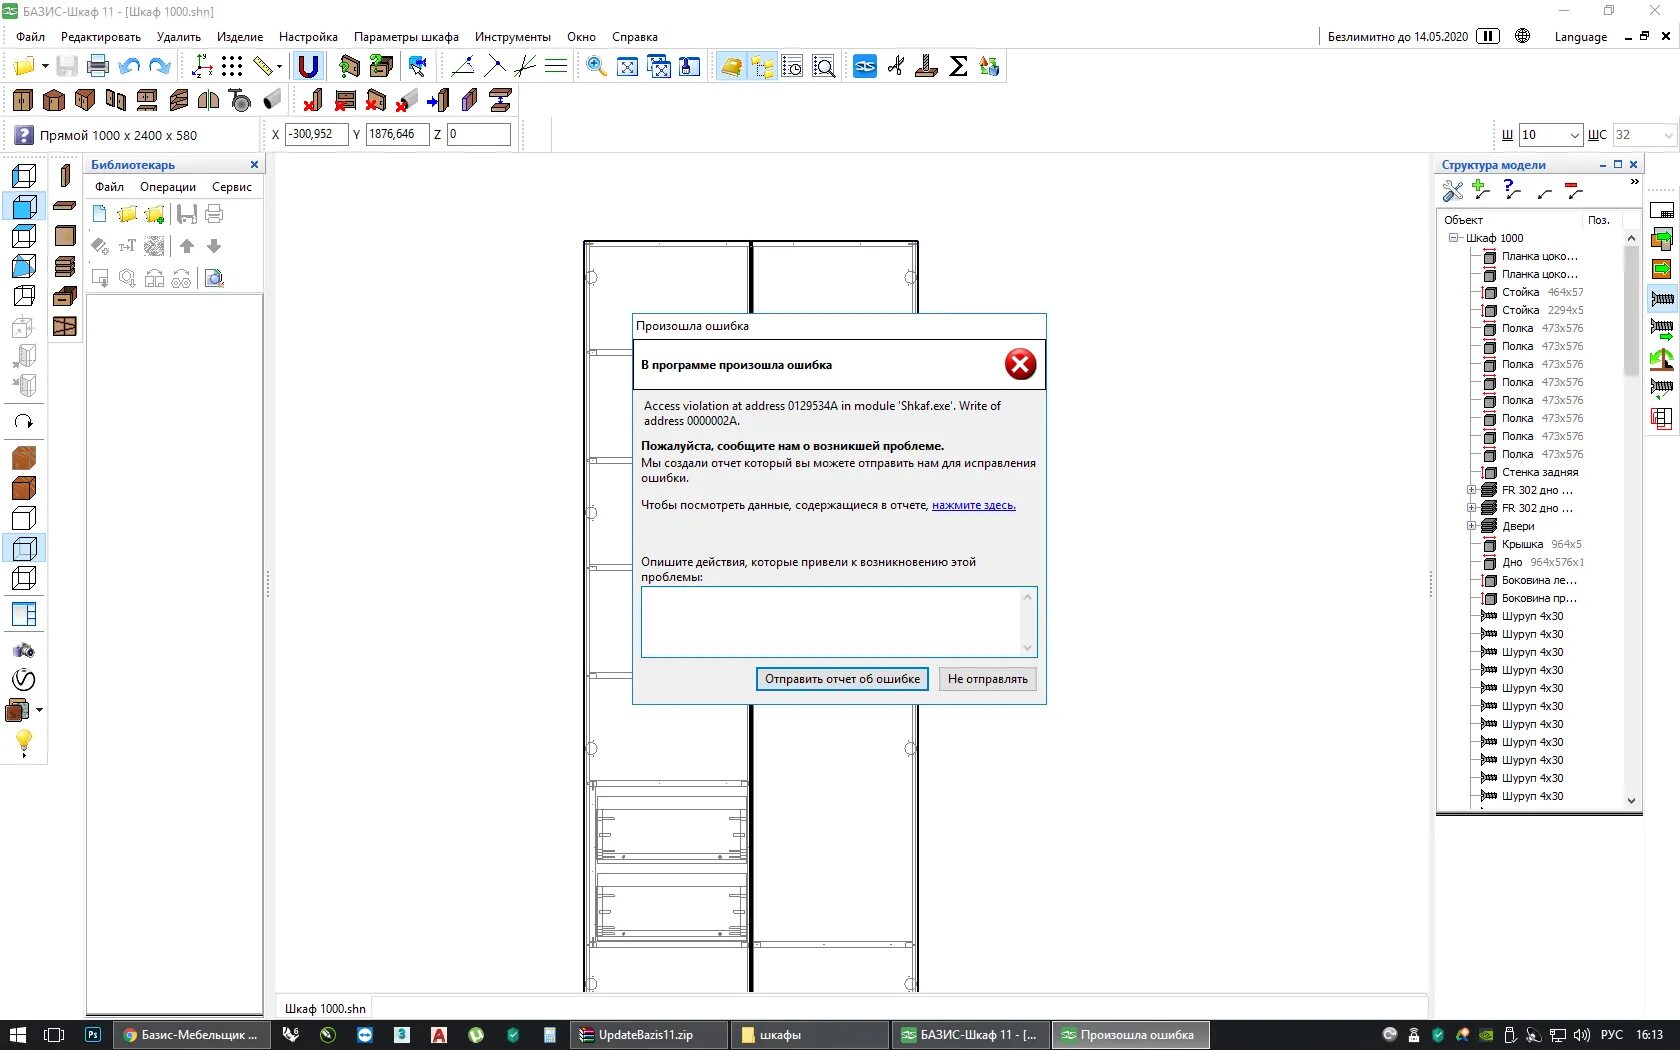Click the stacked shelves icon in left palette
The height and width of the screenshot is (1050, 1680).
[65, 266]
